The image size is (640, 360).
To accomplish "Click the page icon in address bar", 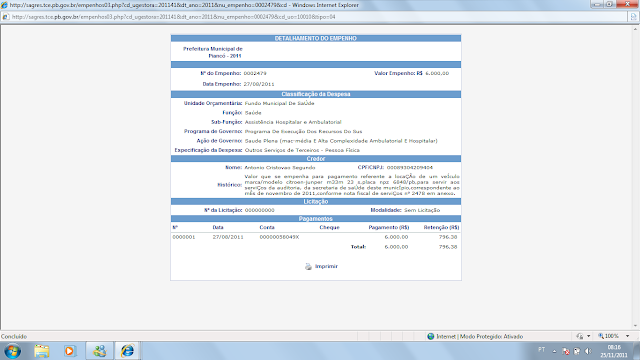I will (x=5, y=17).
